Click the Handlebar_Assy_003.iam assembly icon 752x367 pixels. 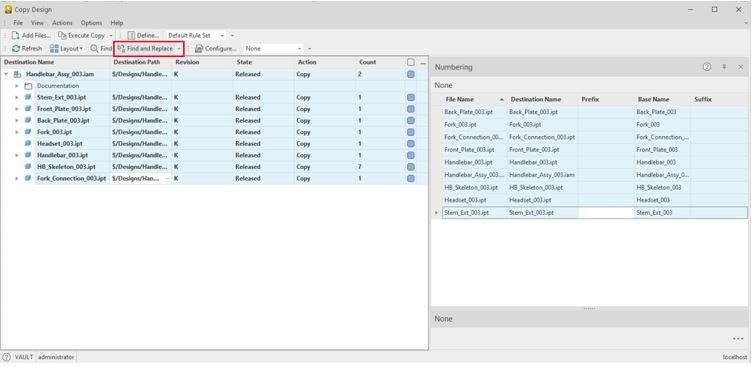point(18,74)
